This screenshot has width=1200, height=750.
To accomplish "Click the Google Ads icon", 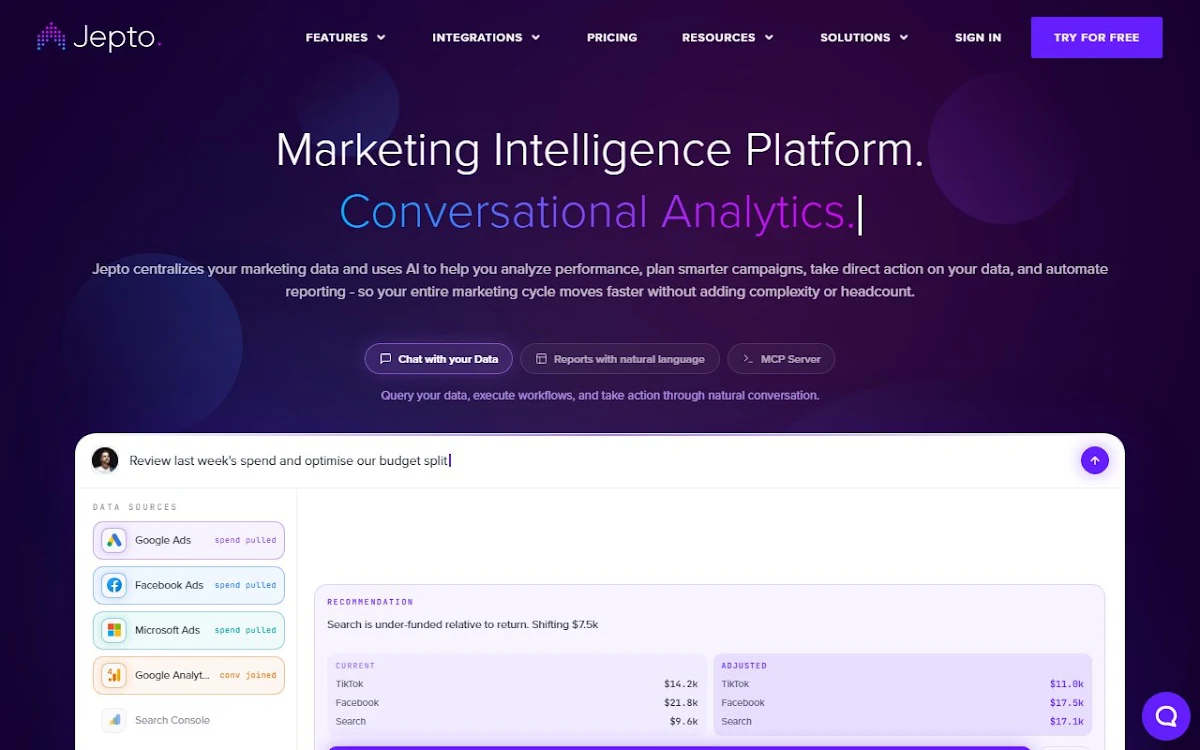I will [x=114, y=540].
